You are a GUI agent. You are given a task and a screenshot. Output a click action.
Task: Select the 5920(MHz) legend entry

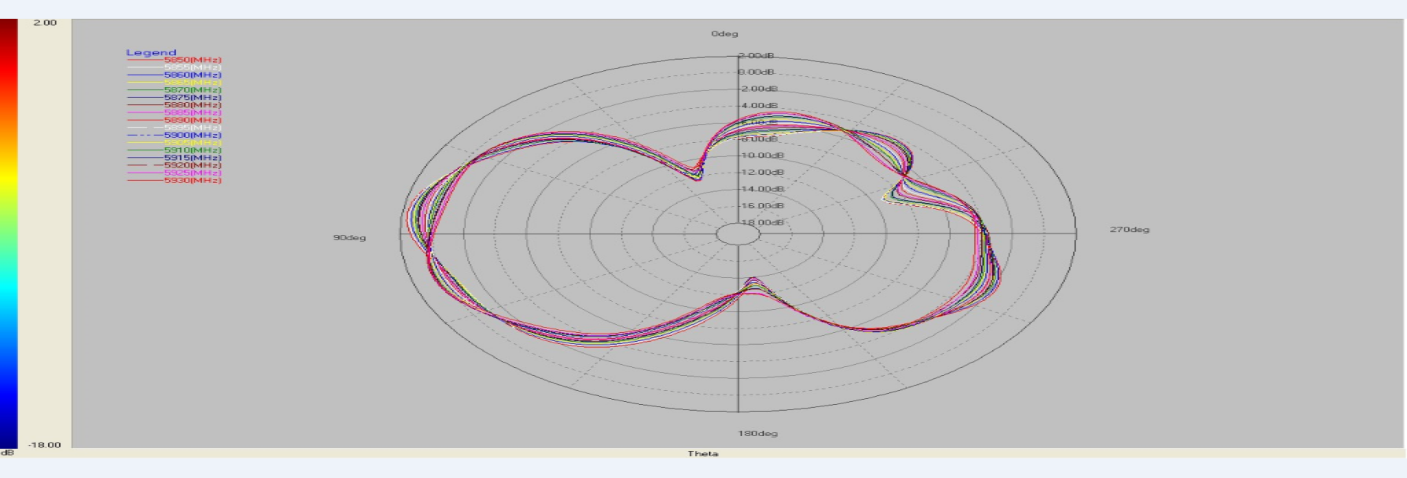point(174,165)
